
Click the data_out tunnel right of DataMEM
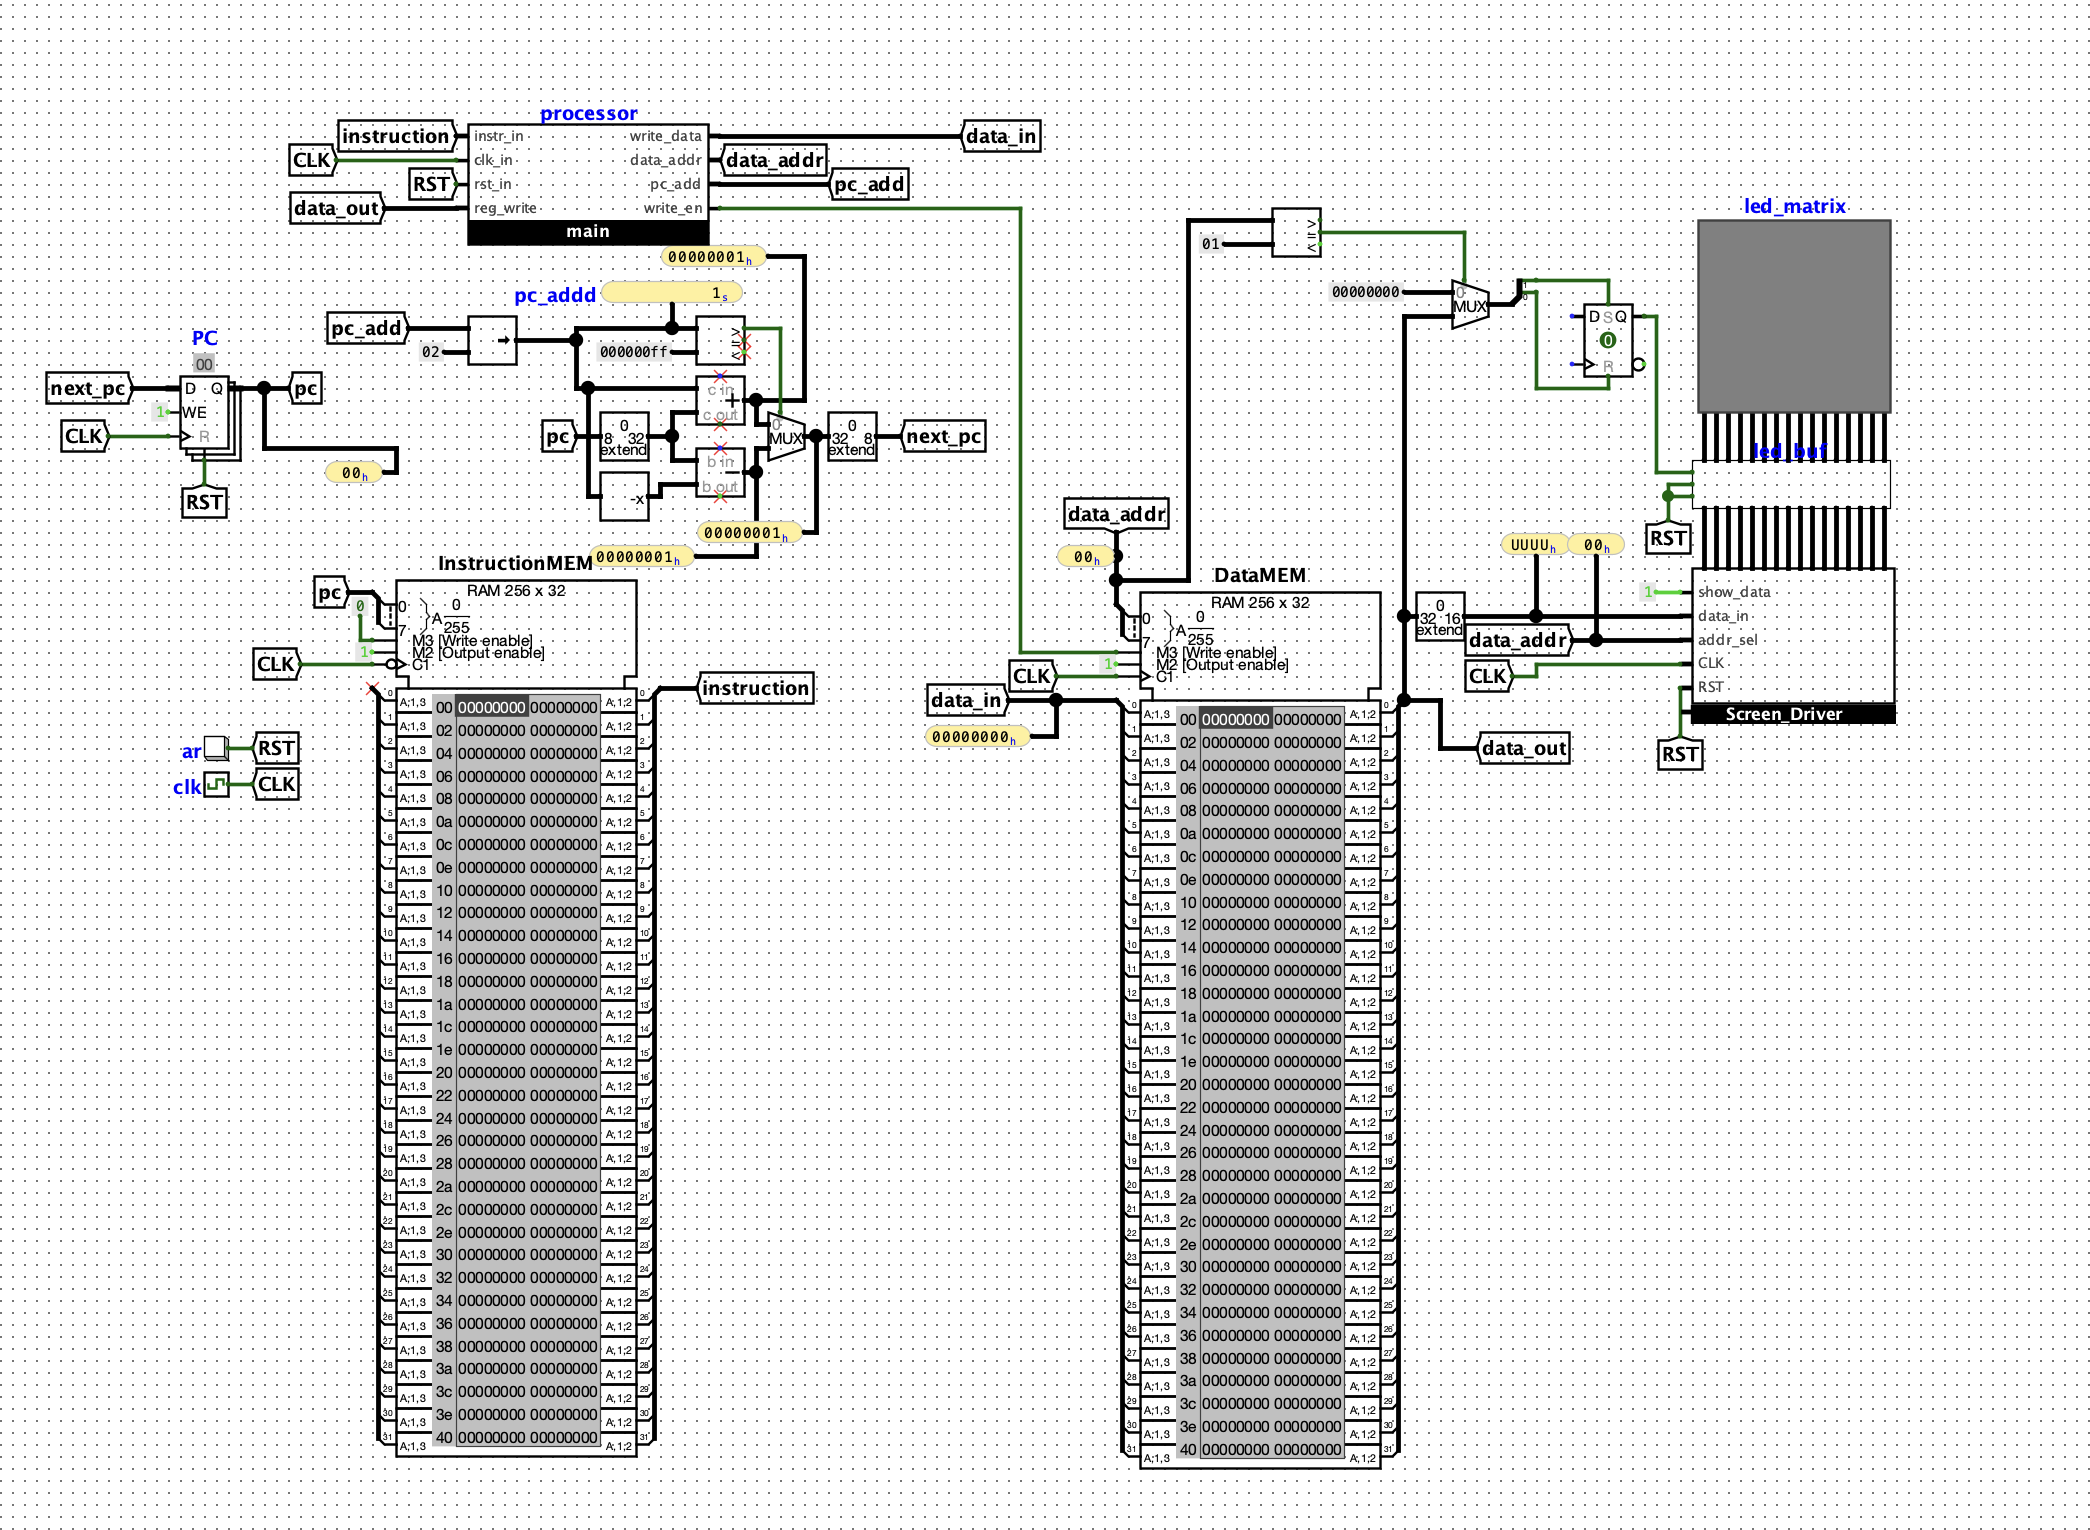tap(1523, 748)
